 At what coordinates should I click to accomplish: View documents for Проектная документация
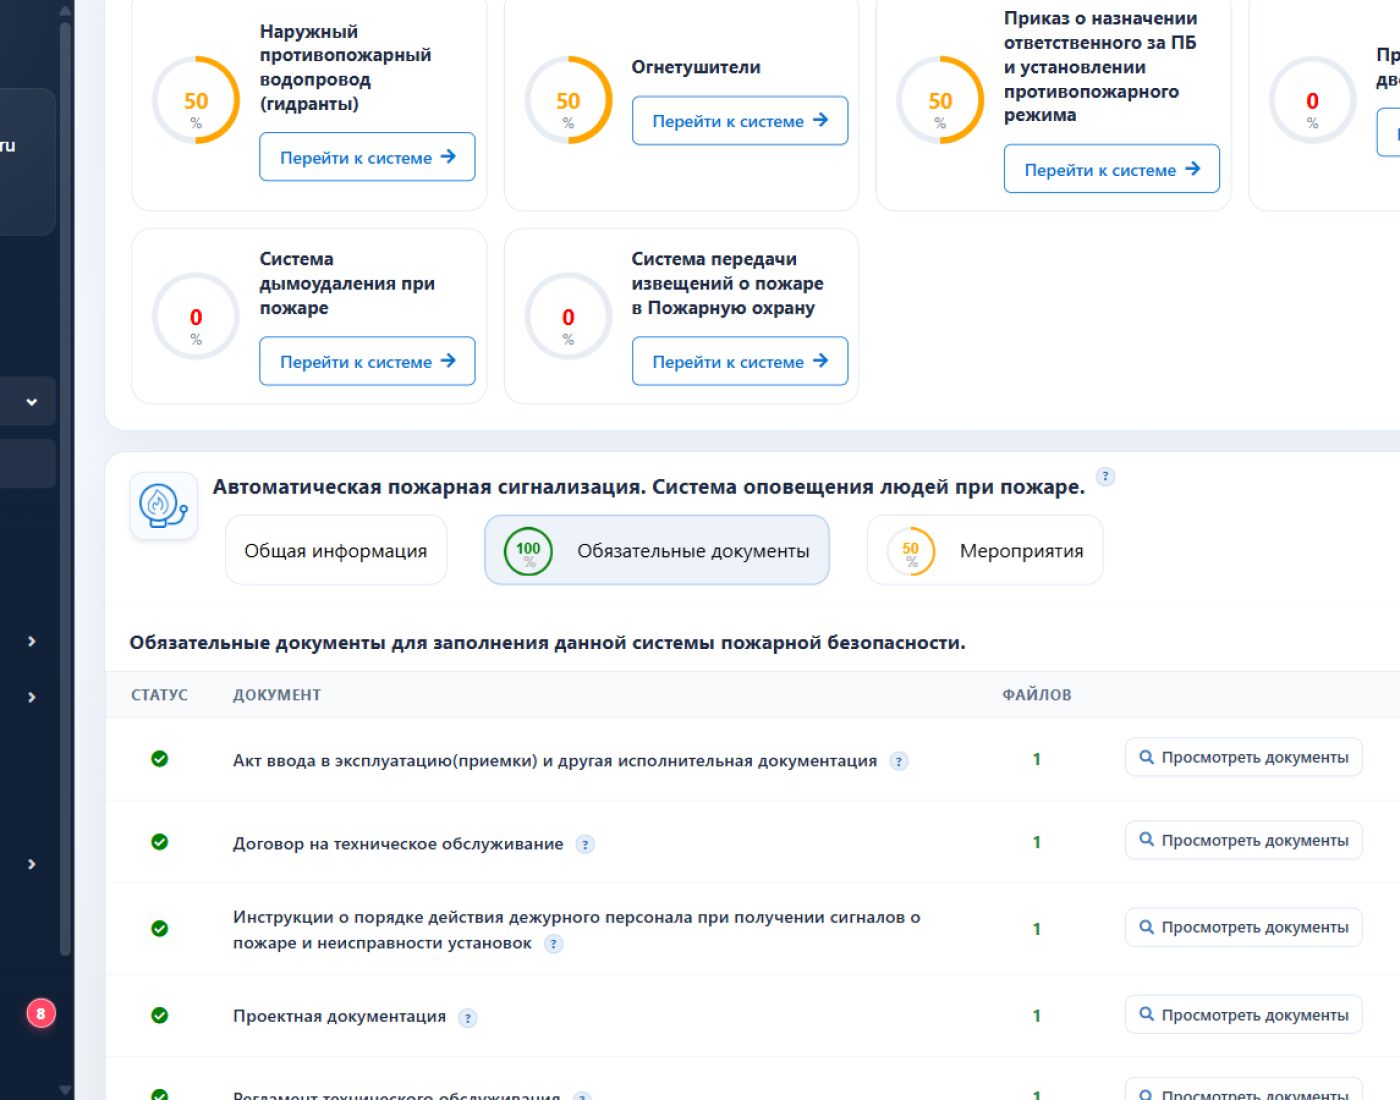(x=1244, y=1014)
